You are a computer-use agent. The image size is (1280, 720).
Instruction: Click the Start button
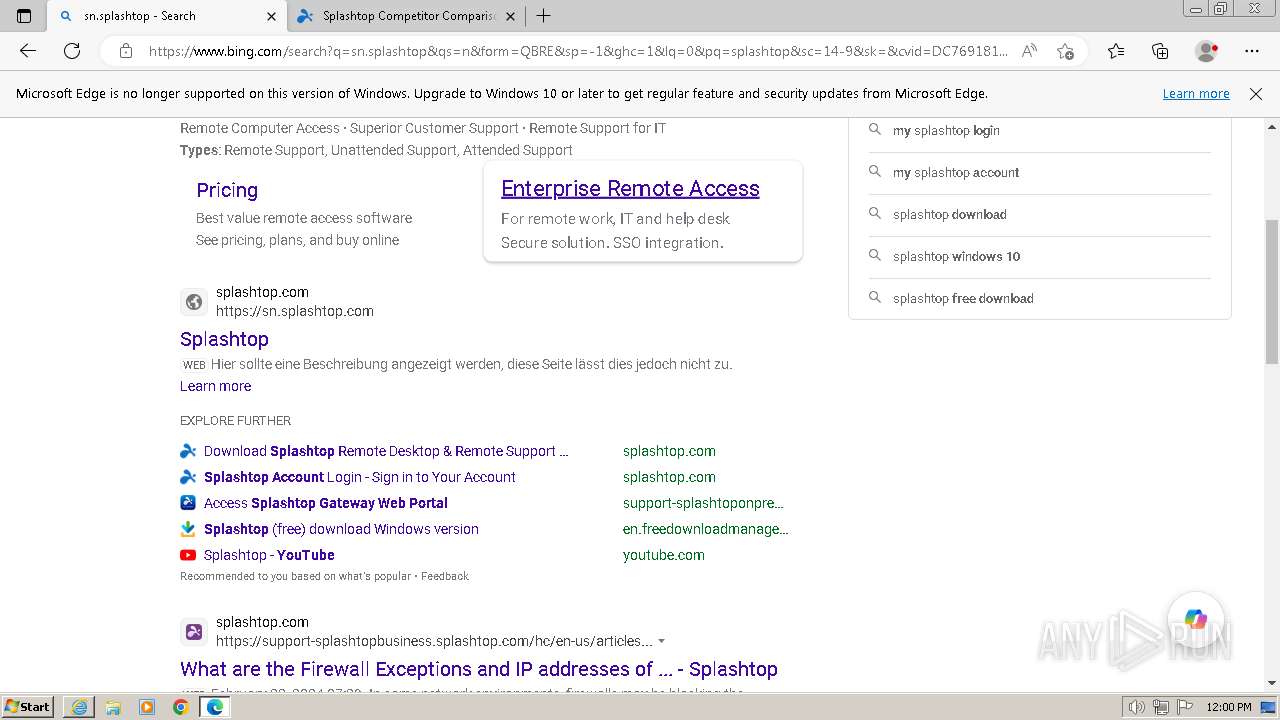(28, 707)
